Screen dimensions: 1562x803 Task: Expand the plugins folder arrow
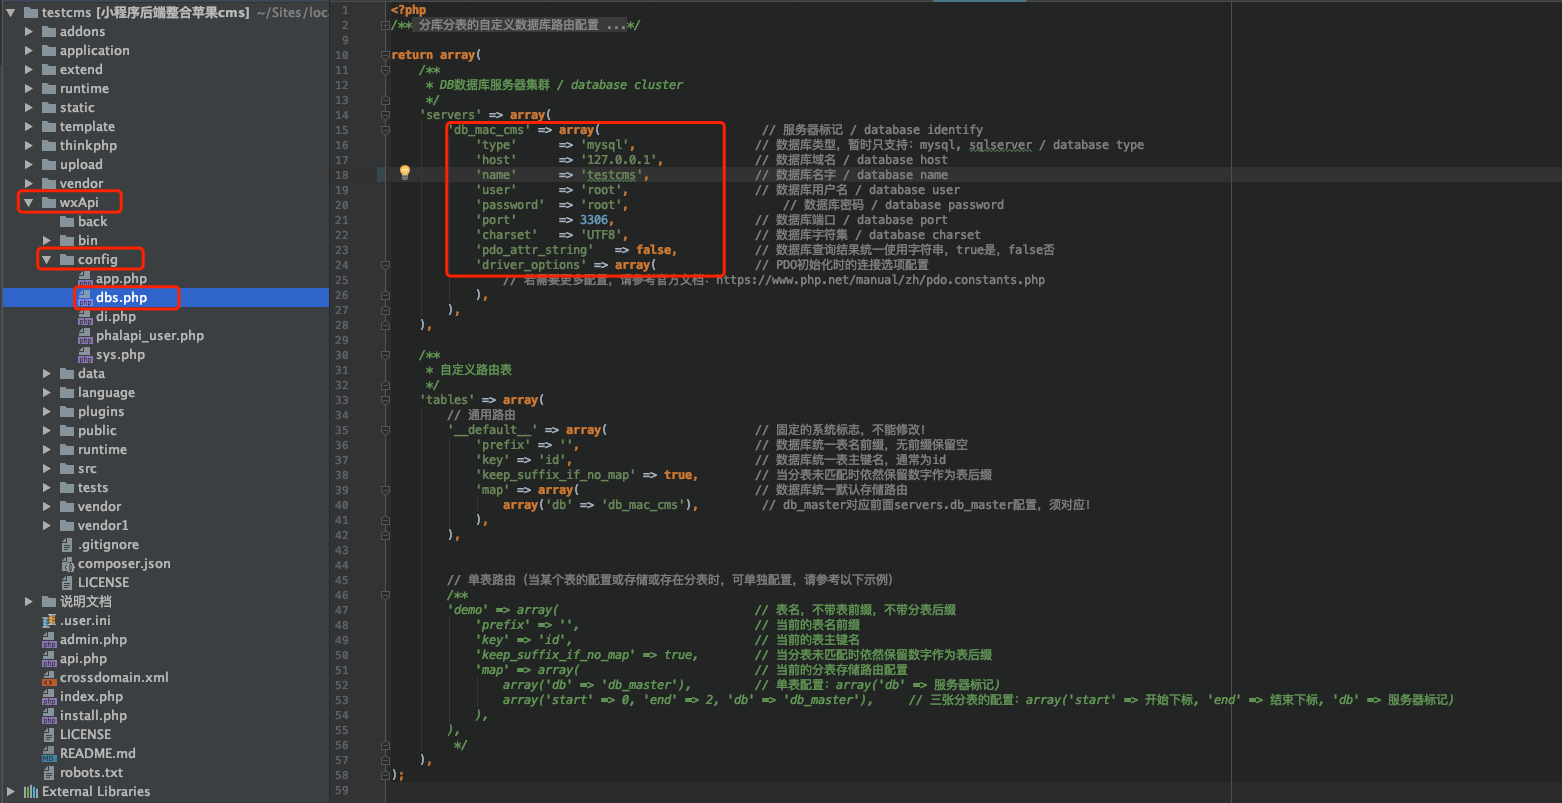coord(47,412)
